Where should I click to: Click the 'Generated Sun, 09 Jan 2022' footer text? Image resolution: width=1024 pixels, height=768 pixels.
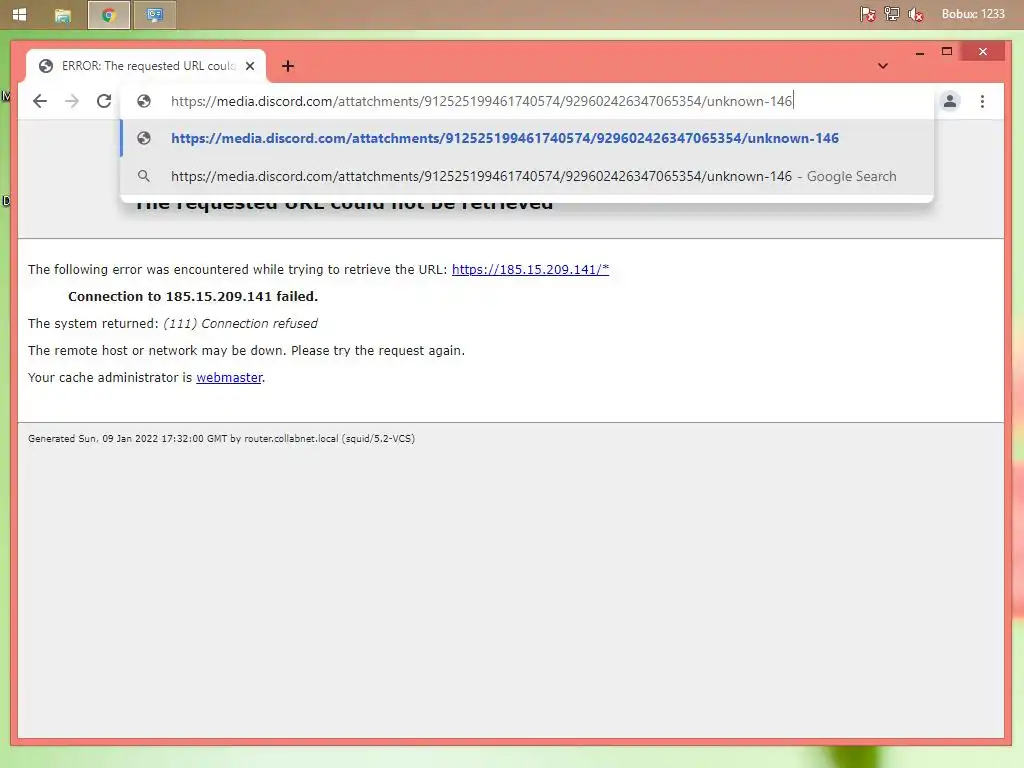coord(221,439)
